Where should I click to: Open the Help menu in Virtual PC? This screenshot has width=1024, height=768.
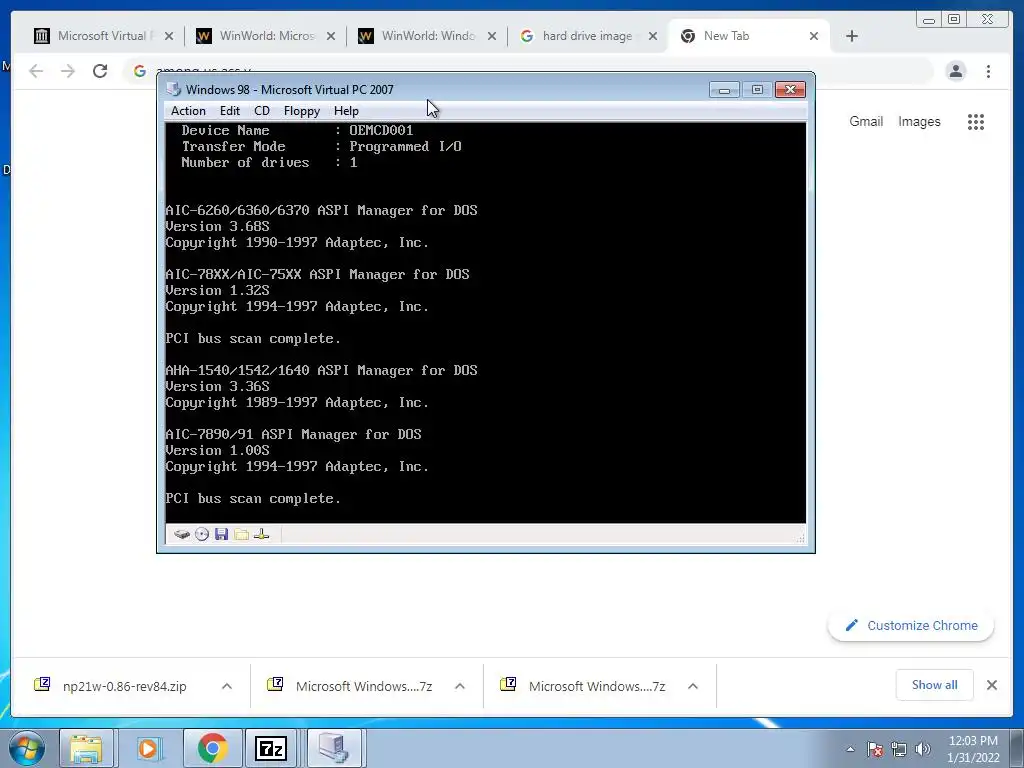(x=346, y=111)
